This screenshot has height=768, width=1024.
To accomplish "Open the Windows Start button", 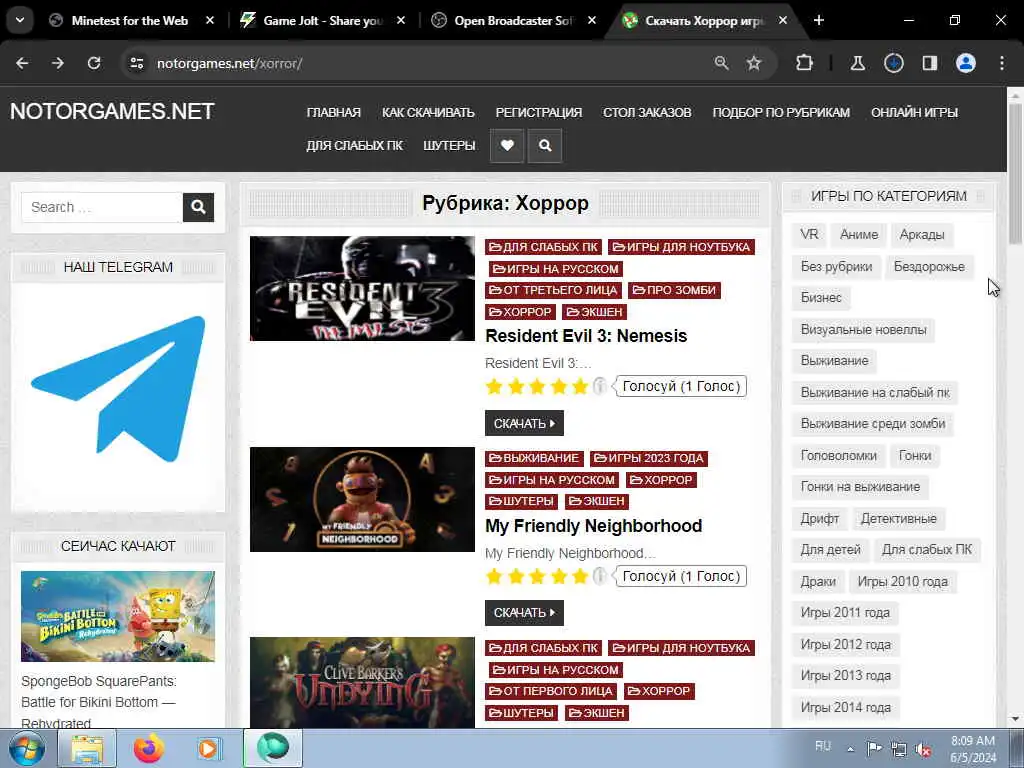I will (x=26, y=748).
